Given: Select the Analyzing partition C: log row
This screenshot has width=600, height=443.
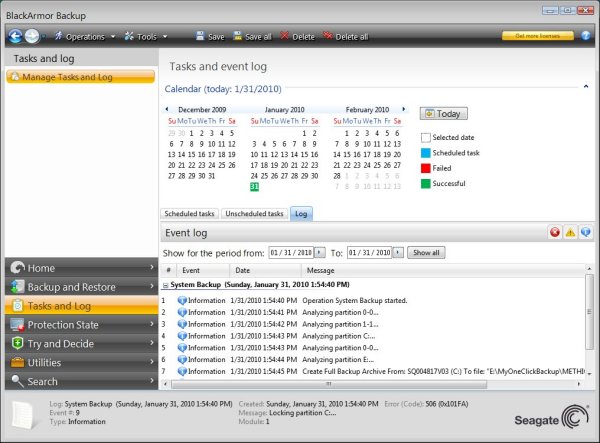Looking at the screenshot, I should (373, 336).
